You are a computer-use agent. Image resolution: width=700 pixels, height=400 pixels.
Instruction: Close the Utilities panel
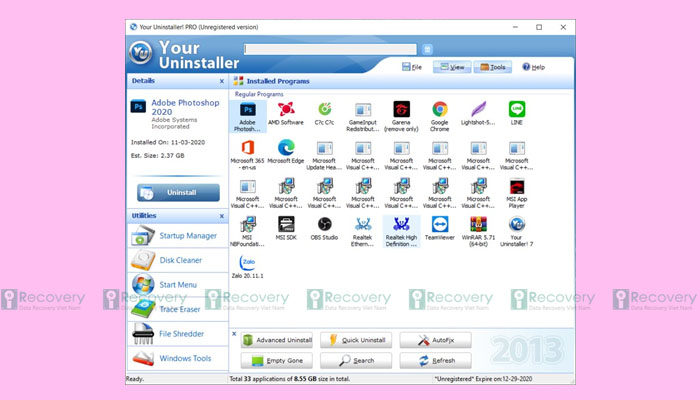[221, 216]
